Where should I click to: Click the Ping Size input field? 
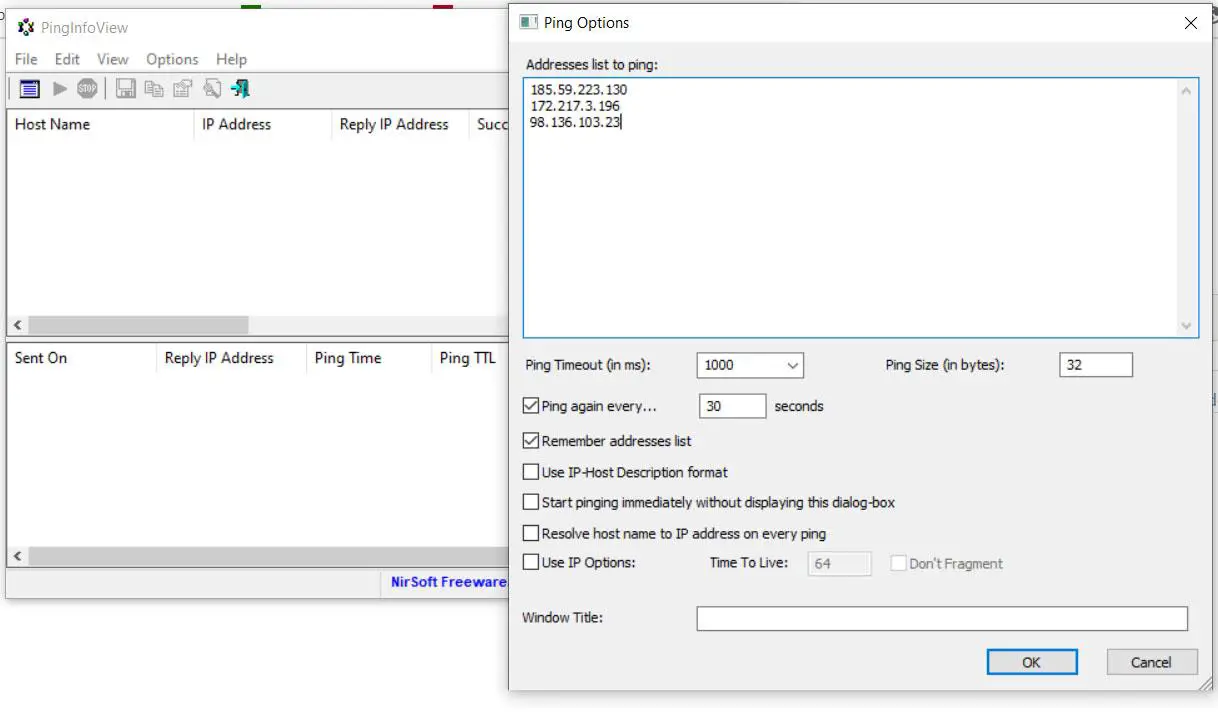1096,365
